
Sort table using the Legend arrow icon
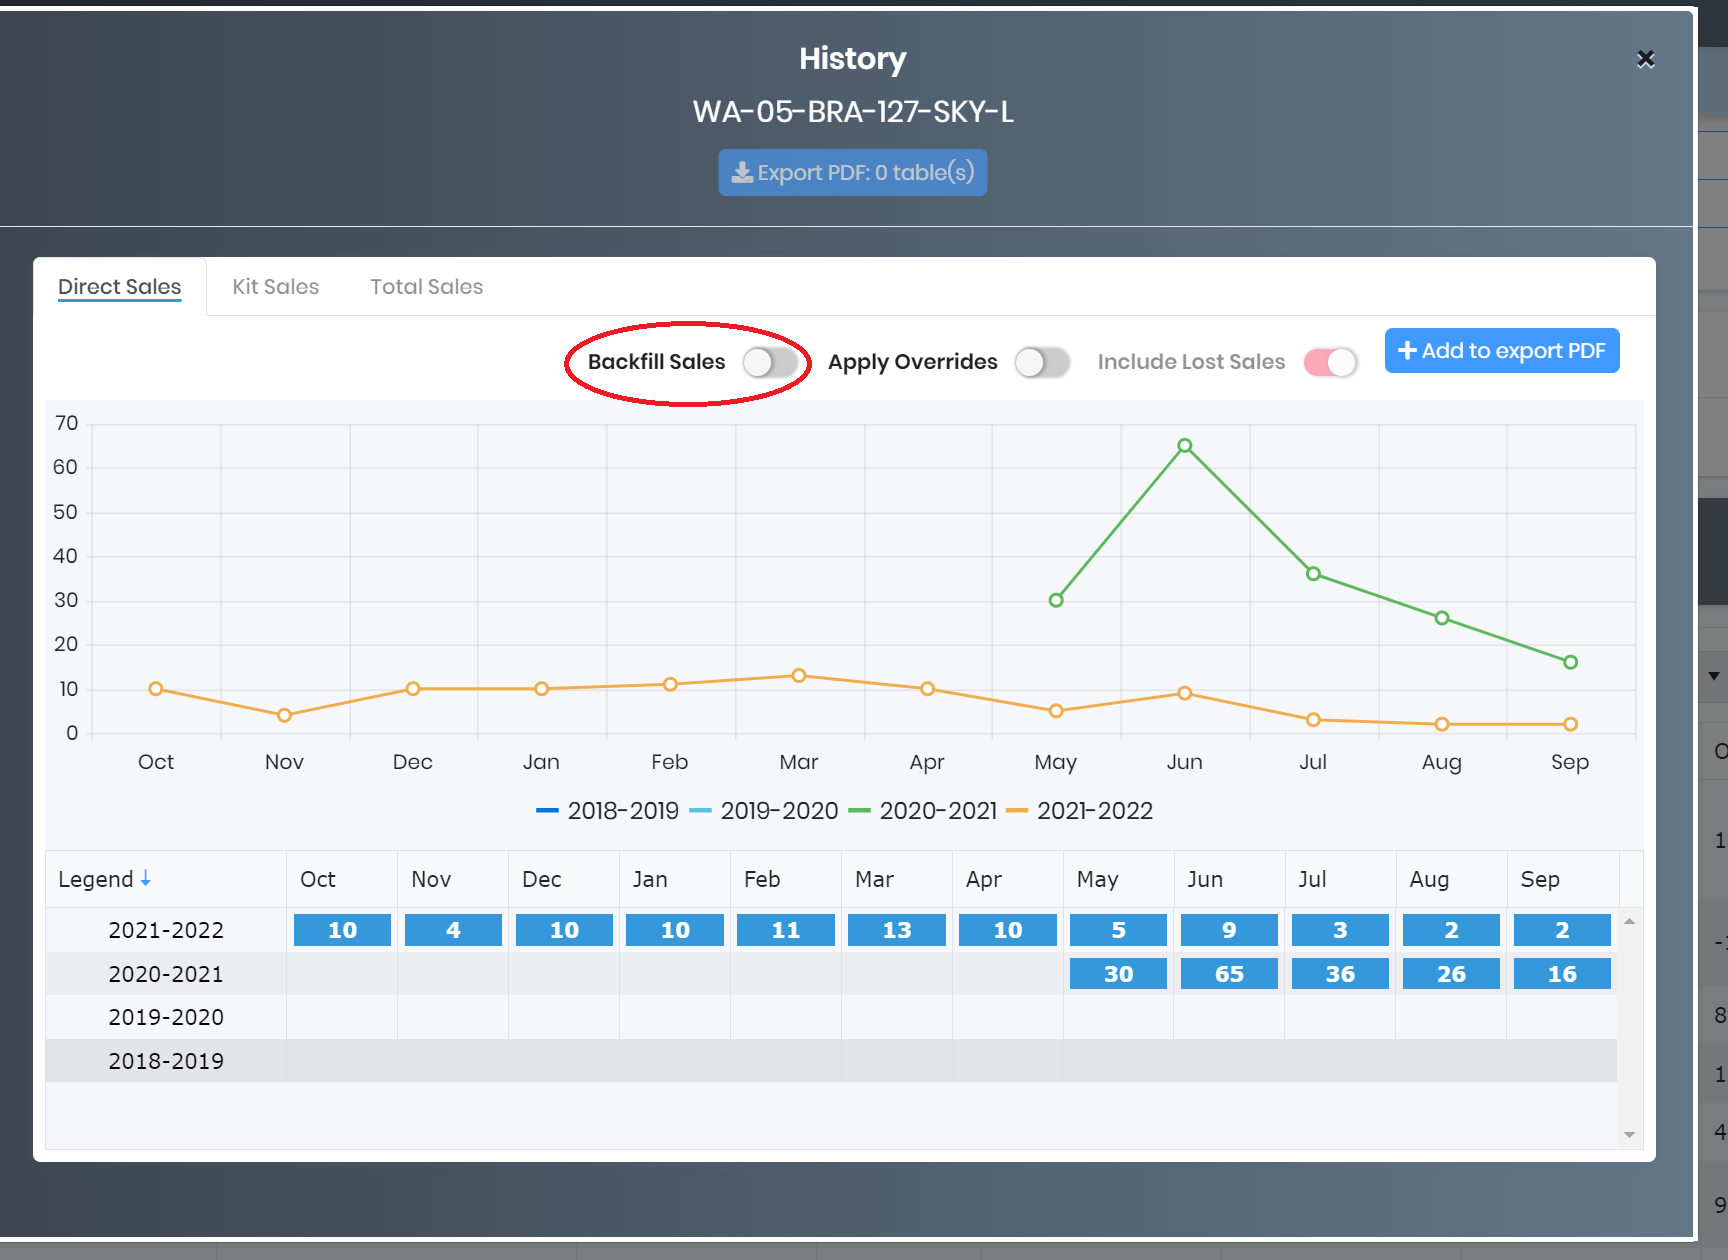click(x=146, y=878)
